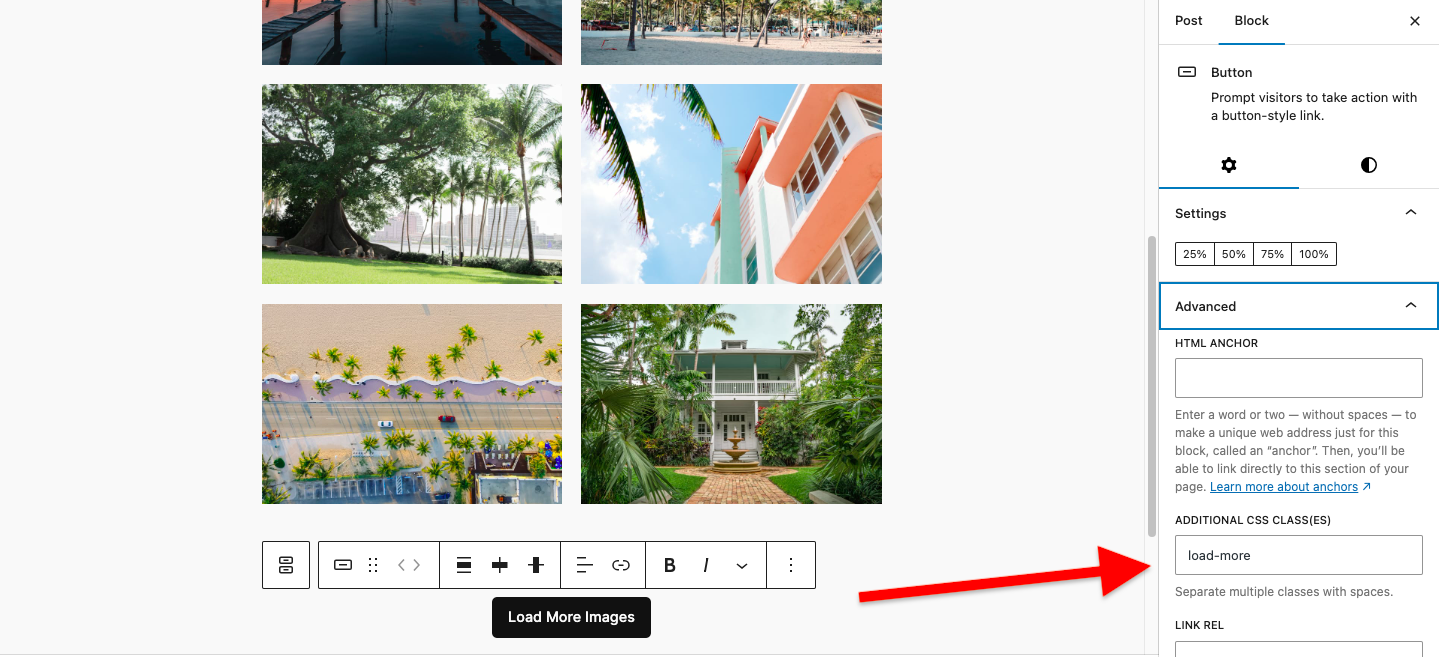Screen dimensions: 1439x657
Task: Switch to the Post tab
Action: click(1189, 21)
